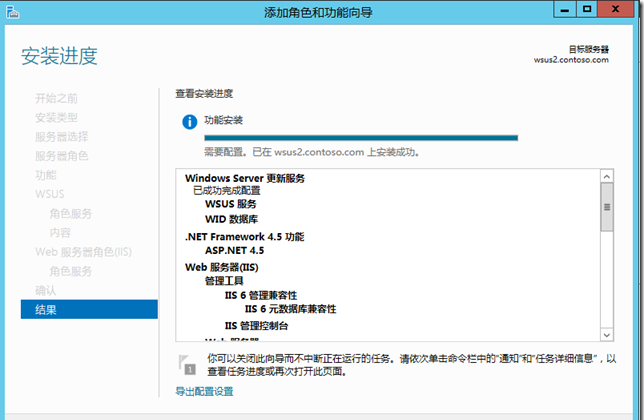Click the 查看安装进度 heading
The height and width of the screenshot is (420, 644).
click(x=204, y=94)
